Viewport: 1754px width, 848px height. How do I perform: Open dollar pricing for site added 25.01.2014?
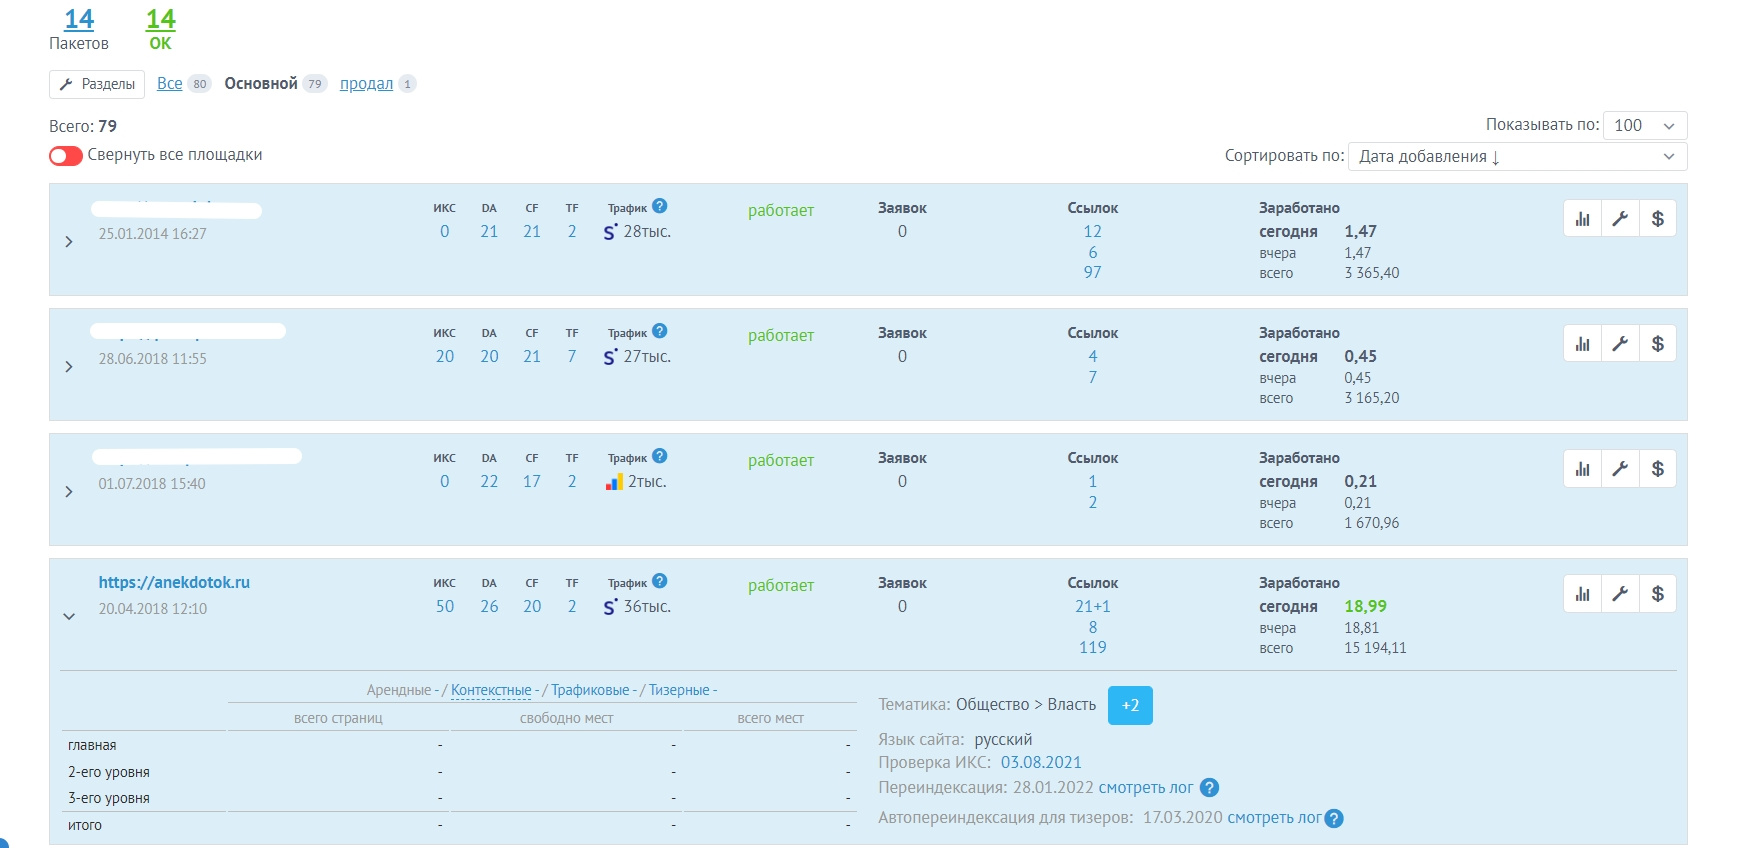click(x=1658, y=219)
